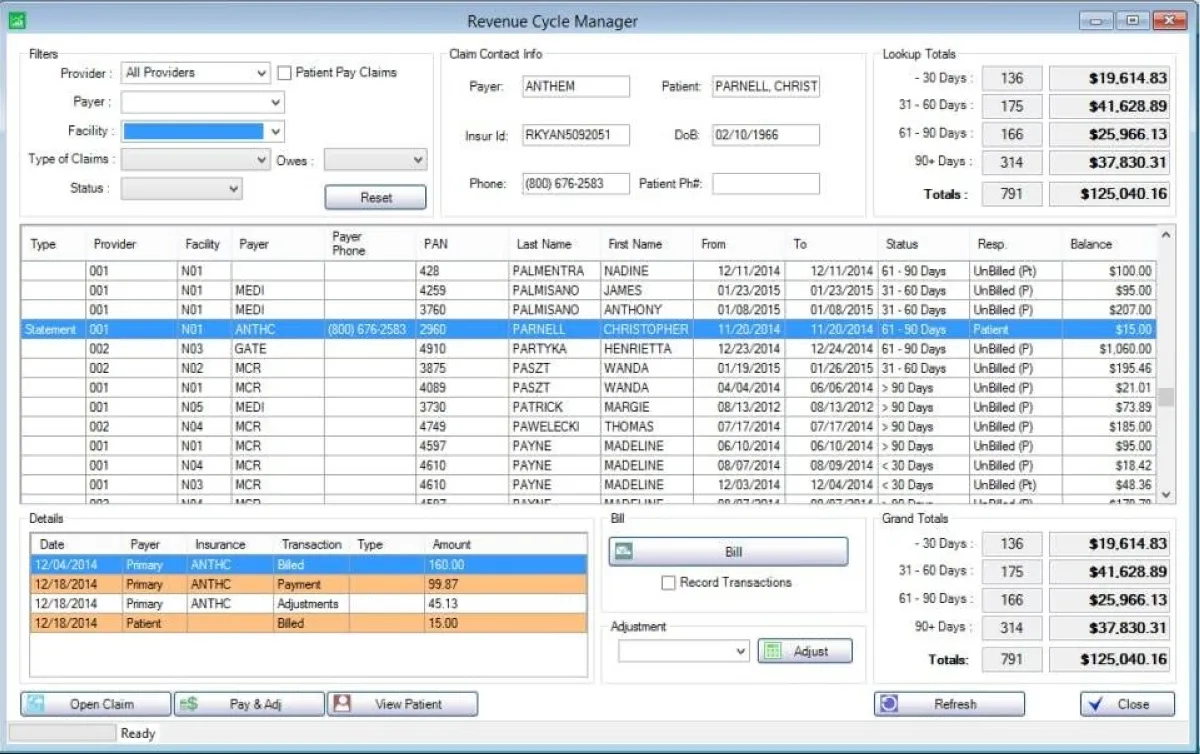Click the Refresh button icon

pos(890,704)
